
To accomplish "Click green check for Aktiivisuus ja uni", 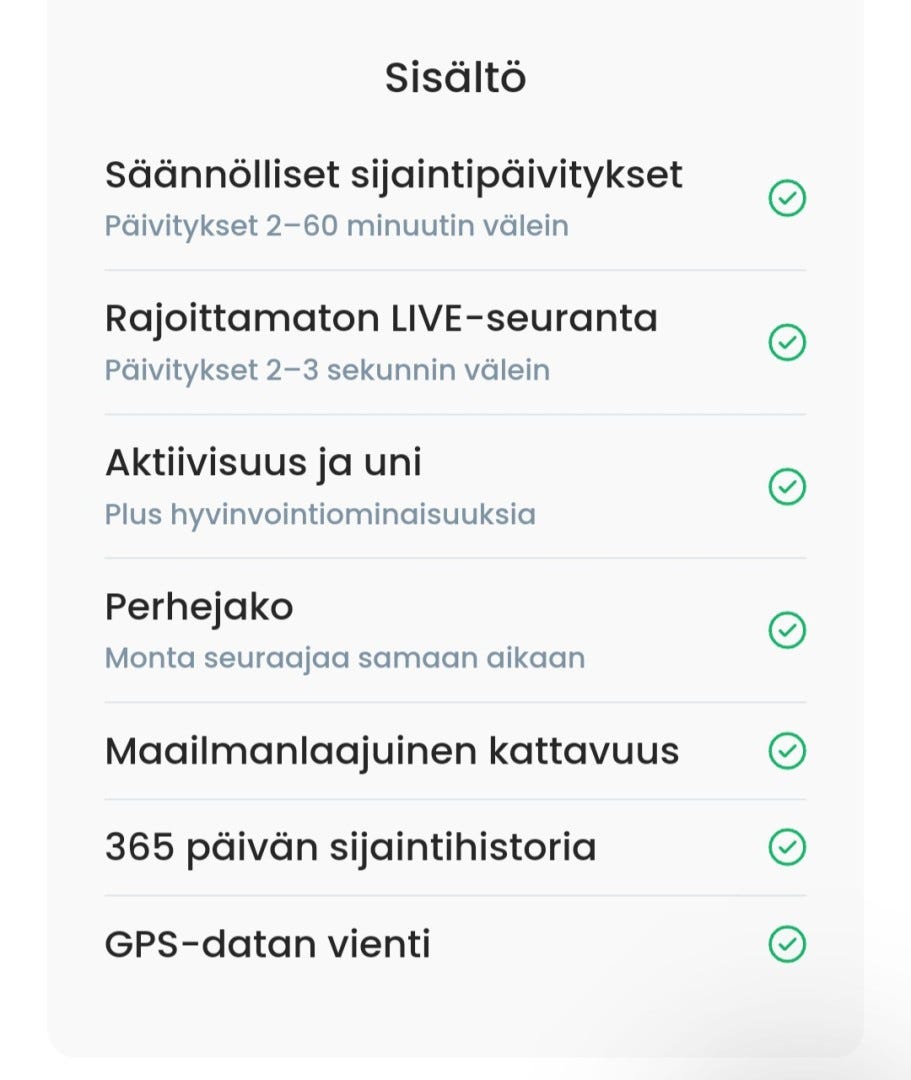I will pyautogui.click(x=787, y=487).
